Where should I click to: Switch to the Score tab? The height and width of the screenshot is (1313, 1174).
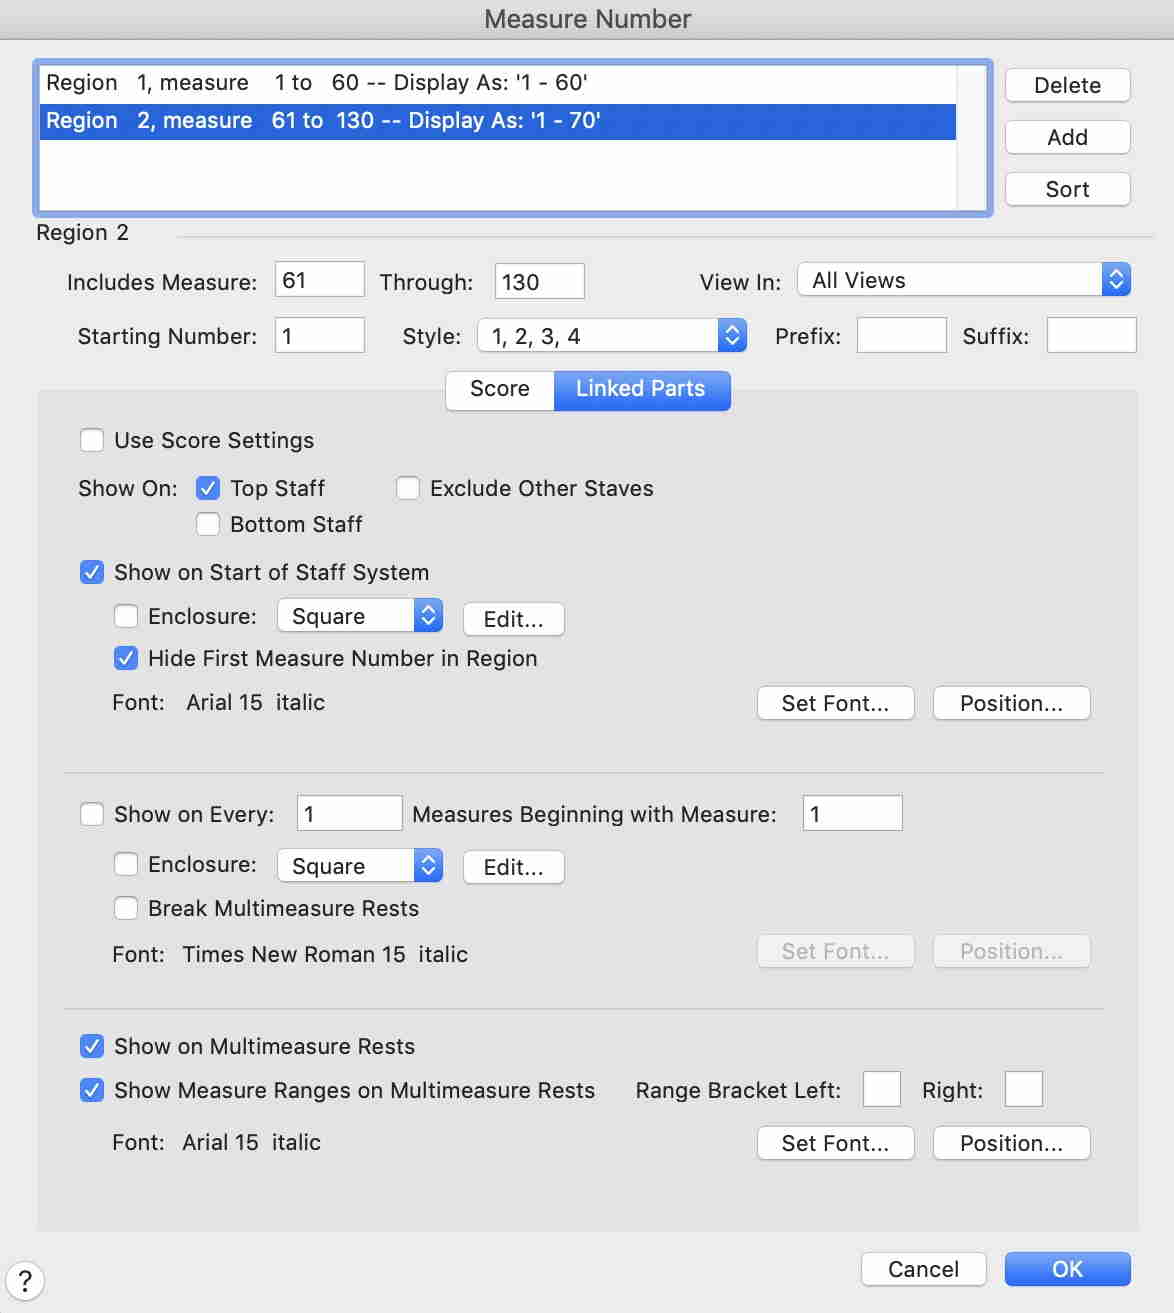click(x=500, y=389)
